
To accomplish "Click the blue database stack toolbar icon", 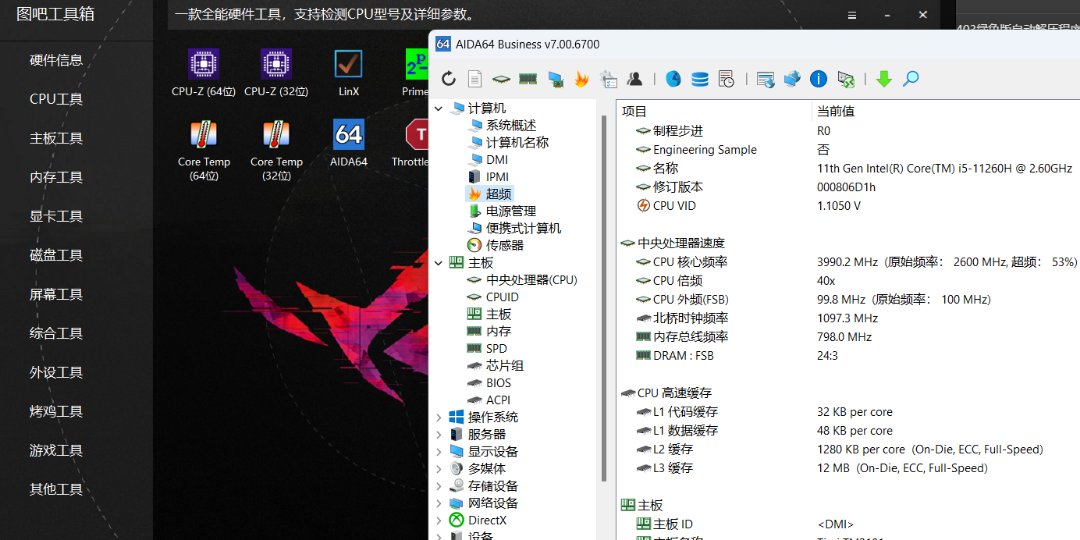I will pyautogui.click(x=700, y=79).
